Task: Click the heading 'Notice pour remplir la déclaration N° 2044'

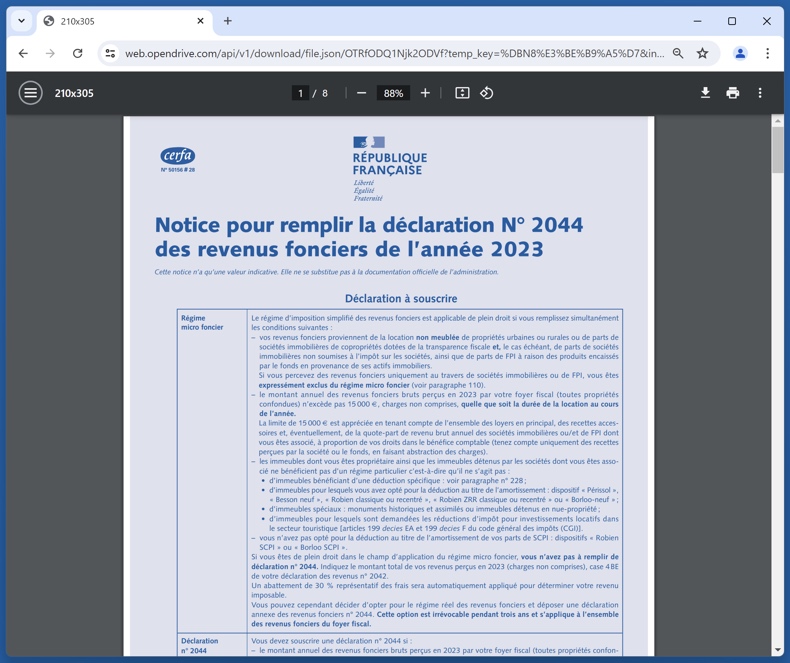Action: pyautogui.click(x=369, y=225)
